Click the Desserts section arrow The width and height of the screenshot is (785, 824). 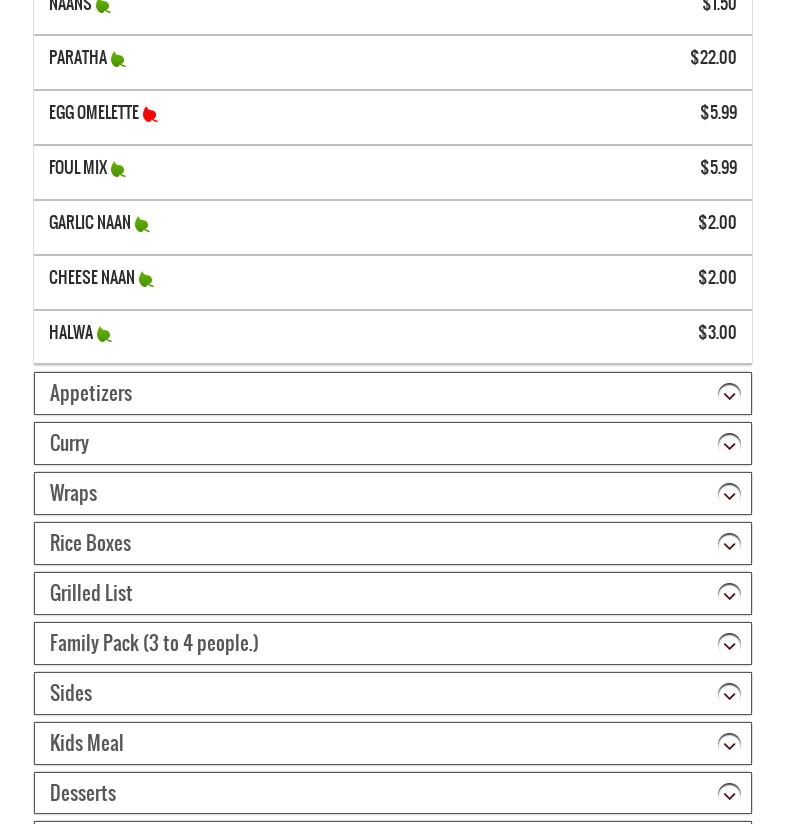point(729,794)
